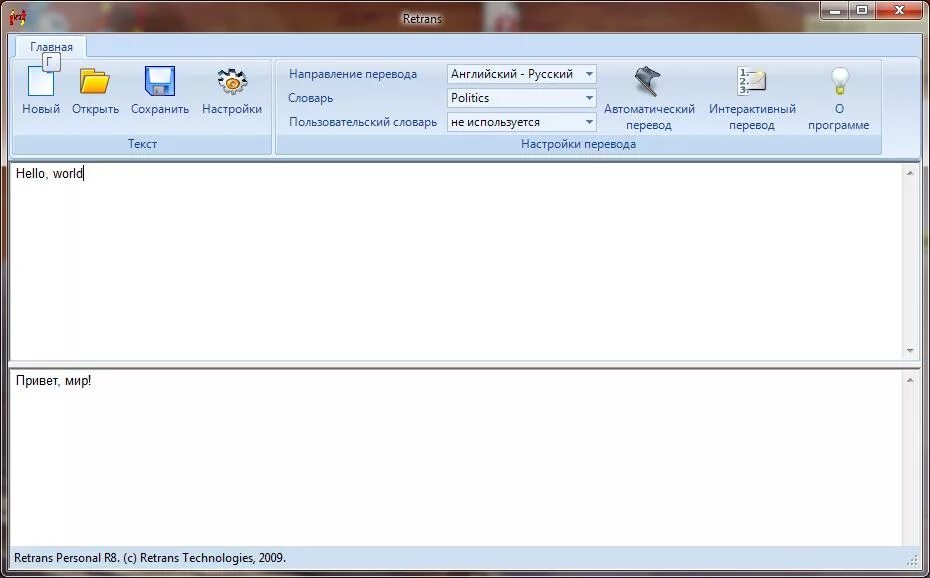The width and height of the screenshot is (930, 578).
Task: Click the Словарь label
Action: [x=311, y=98]
